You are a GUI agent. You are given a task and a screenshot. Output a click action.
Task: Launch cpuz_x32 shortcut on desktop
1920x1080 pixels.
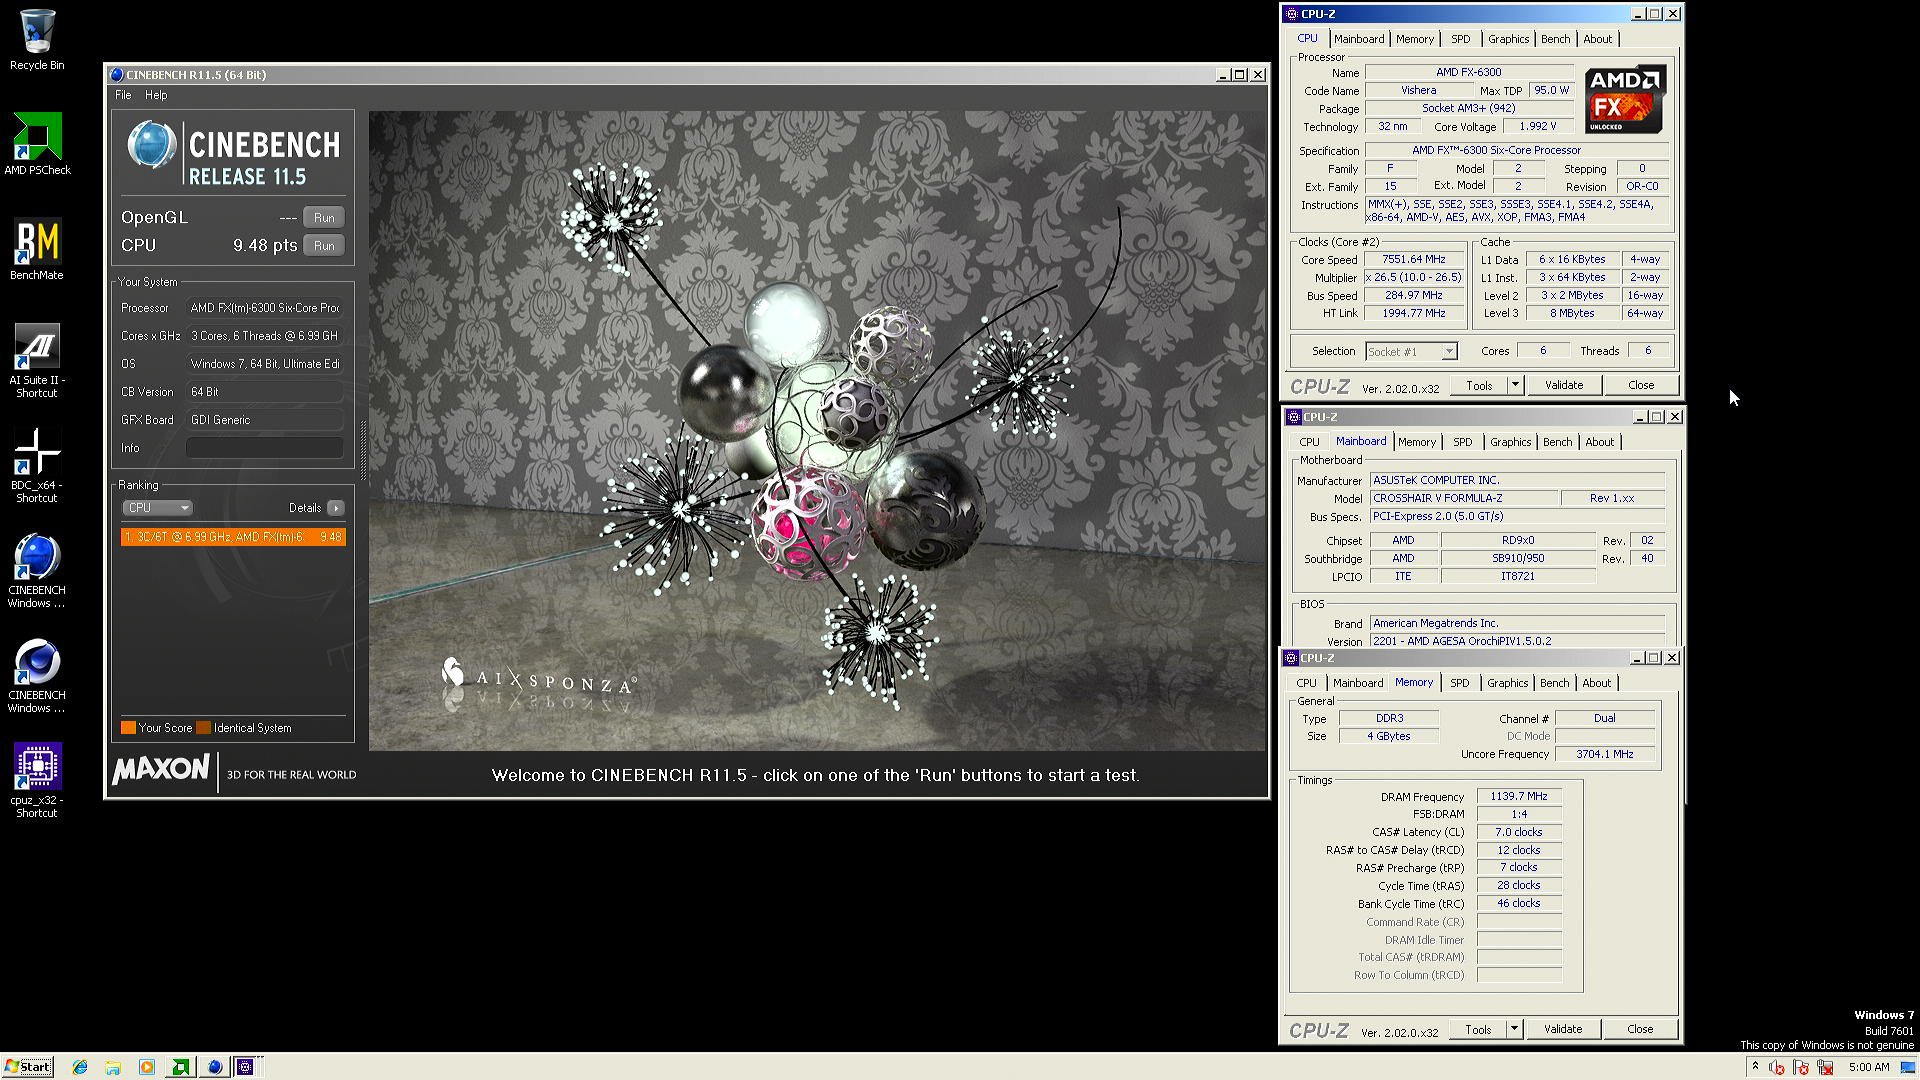(x=37, y=781)
